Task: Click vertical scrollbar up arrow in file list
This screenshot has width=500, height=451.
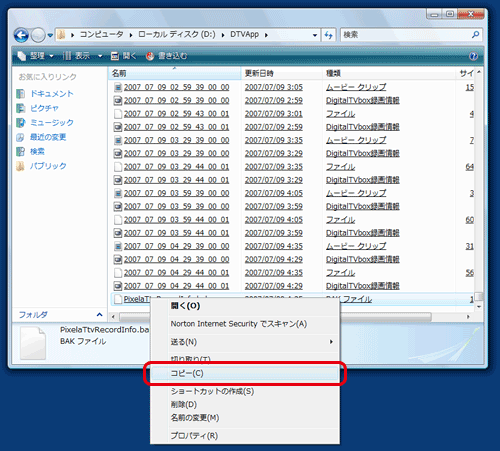Action: pos(479,72)
